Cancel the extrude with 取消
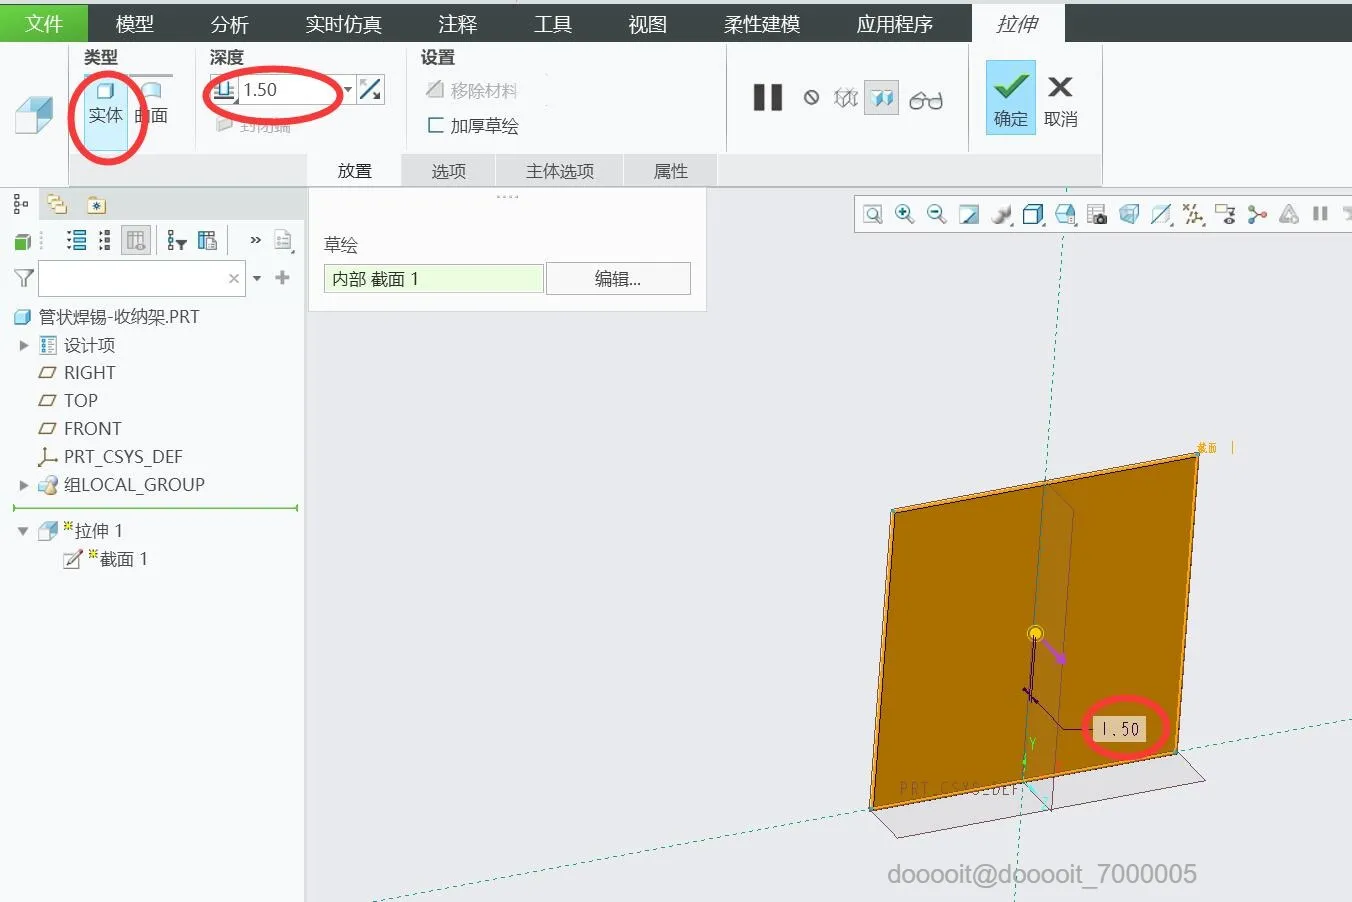 (1060, 100)
